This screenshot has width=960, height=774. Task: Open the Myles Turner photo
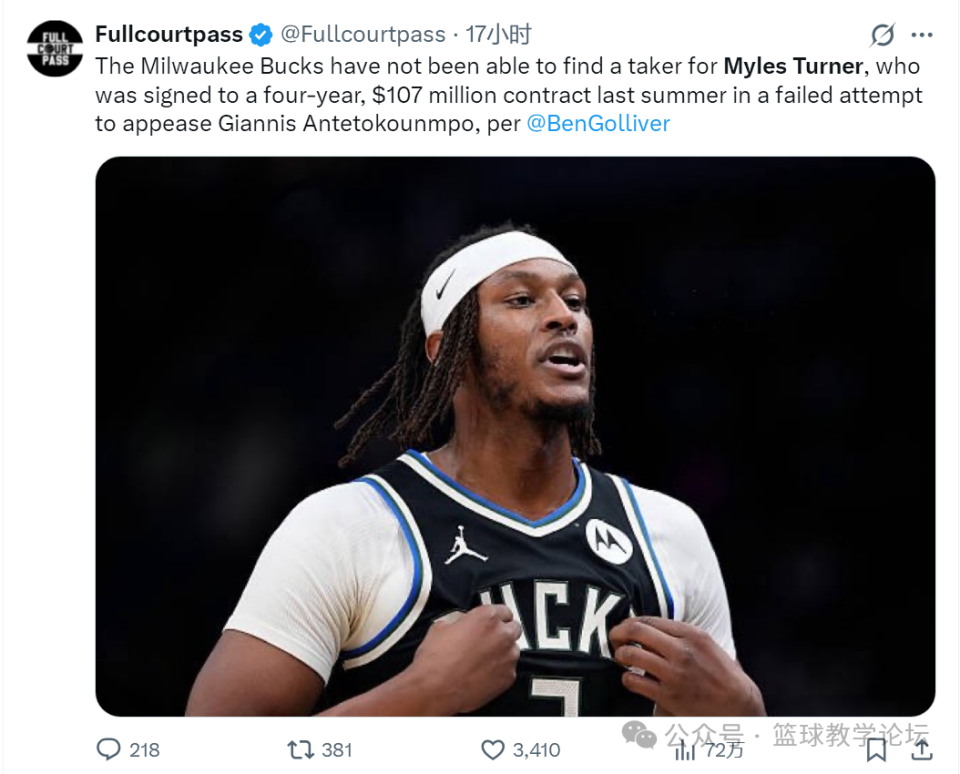[x=515, y=437]
